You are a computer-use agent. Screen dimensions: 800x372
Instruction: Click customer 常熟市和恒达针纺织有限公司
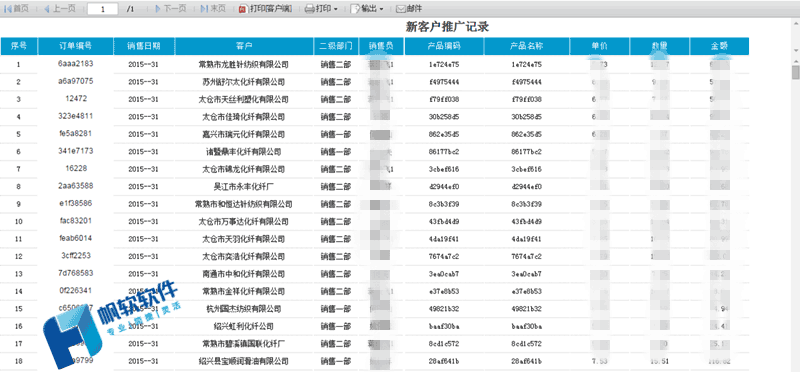pos(243,205)
